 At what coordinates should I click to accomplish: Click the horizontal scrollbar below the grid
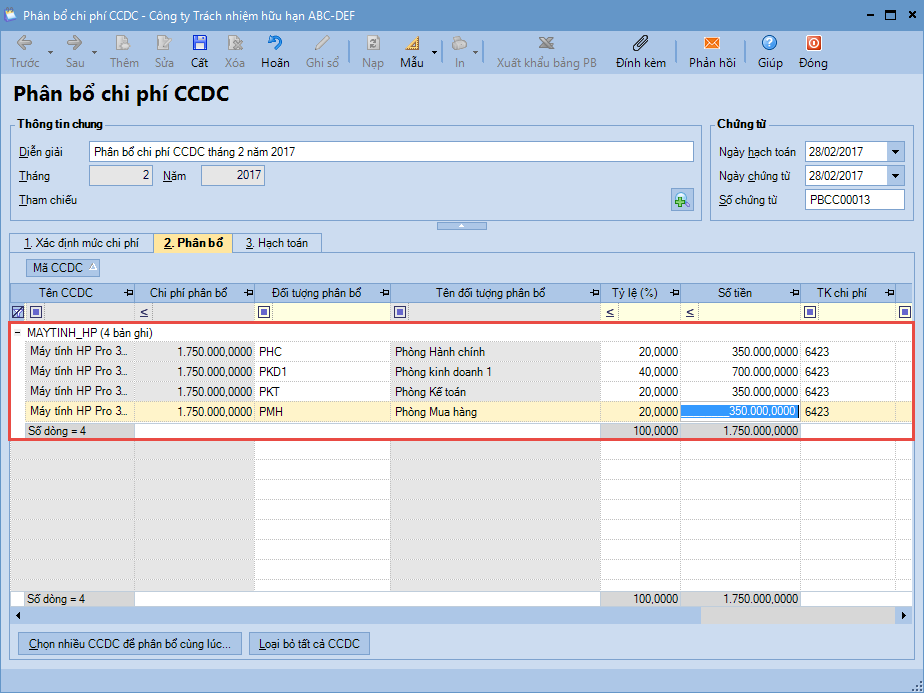pos(500,615)
